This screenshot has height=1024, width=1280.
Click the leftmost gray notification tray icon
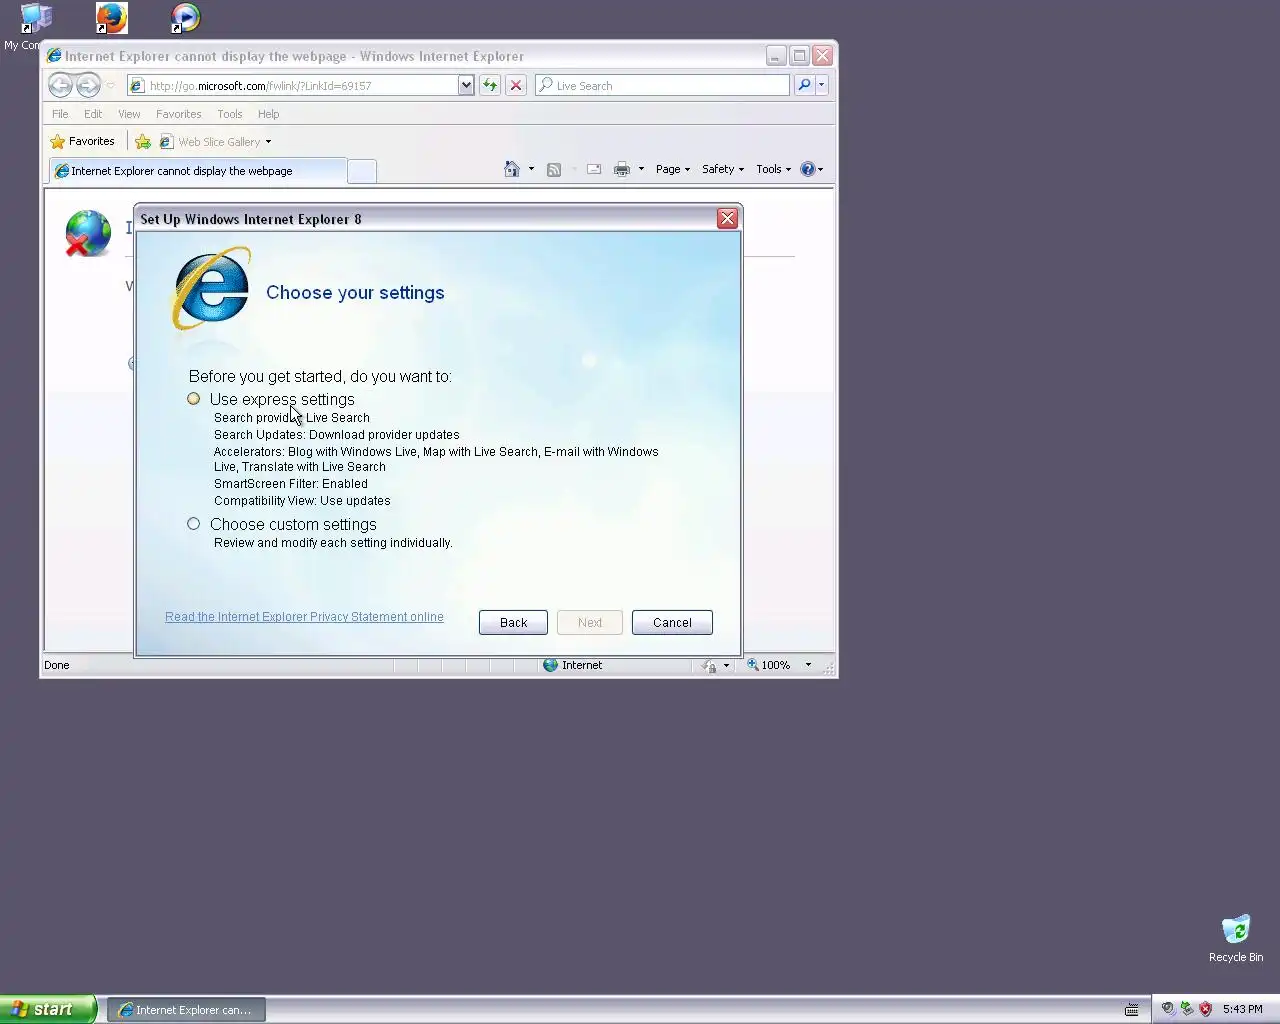[x=1167, y=1009]
